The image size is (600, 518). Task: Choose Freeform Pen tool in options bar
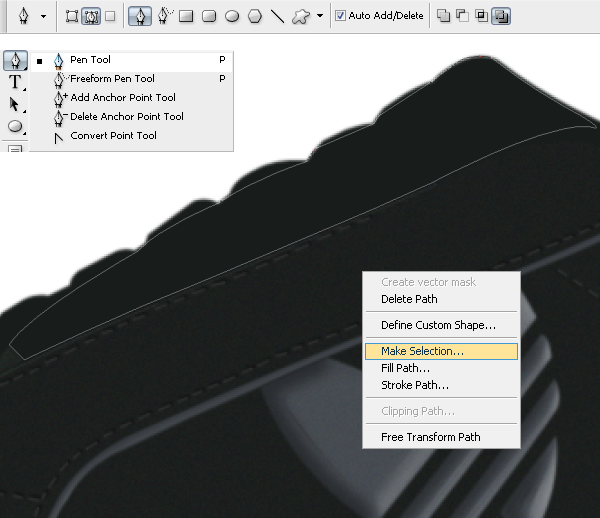(165, 16)
